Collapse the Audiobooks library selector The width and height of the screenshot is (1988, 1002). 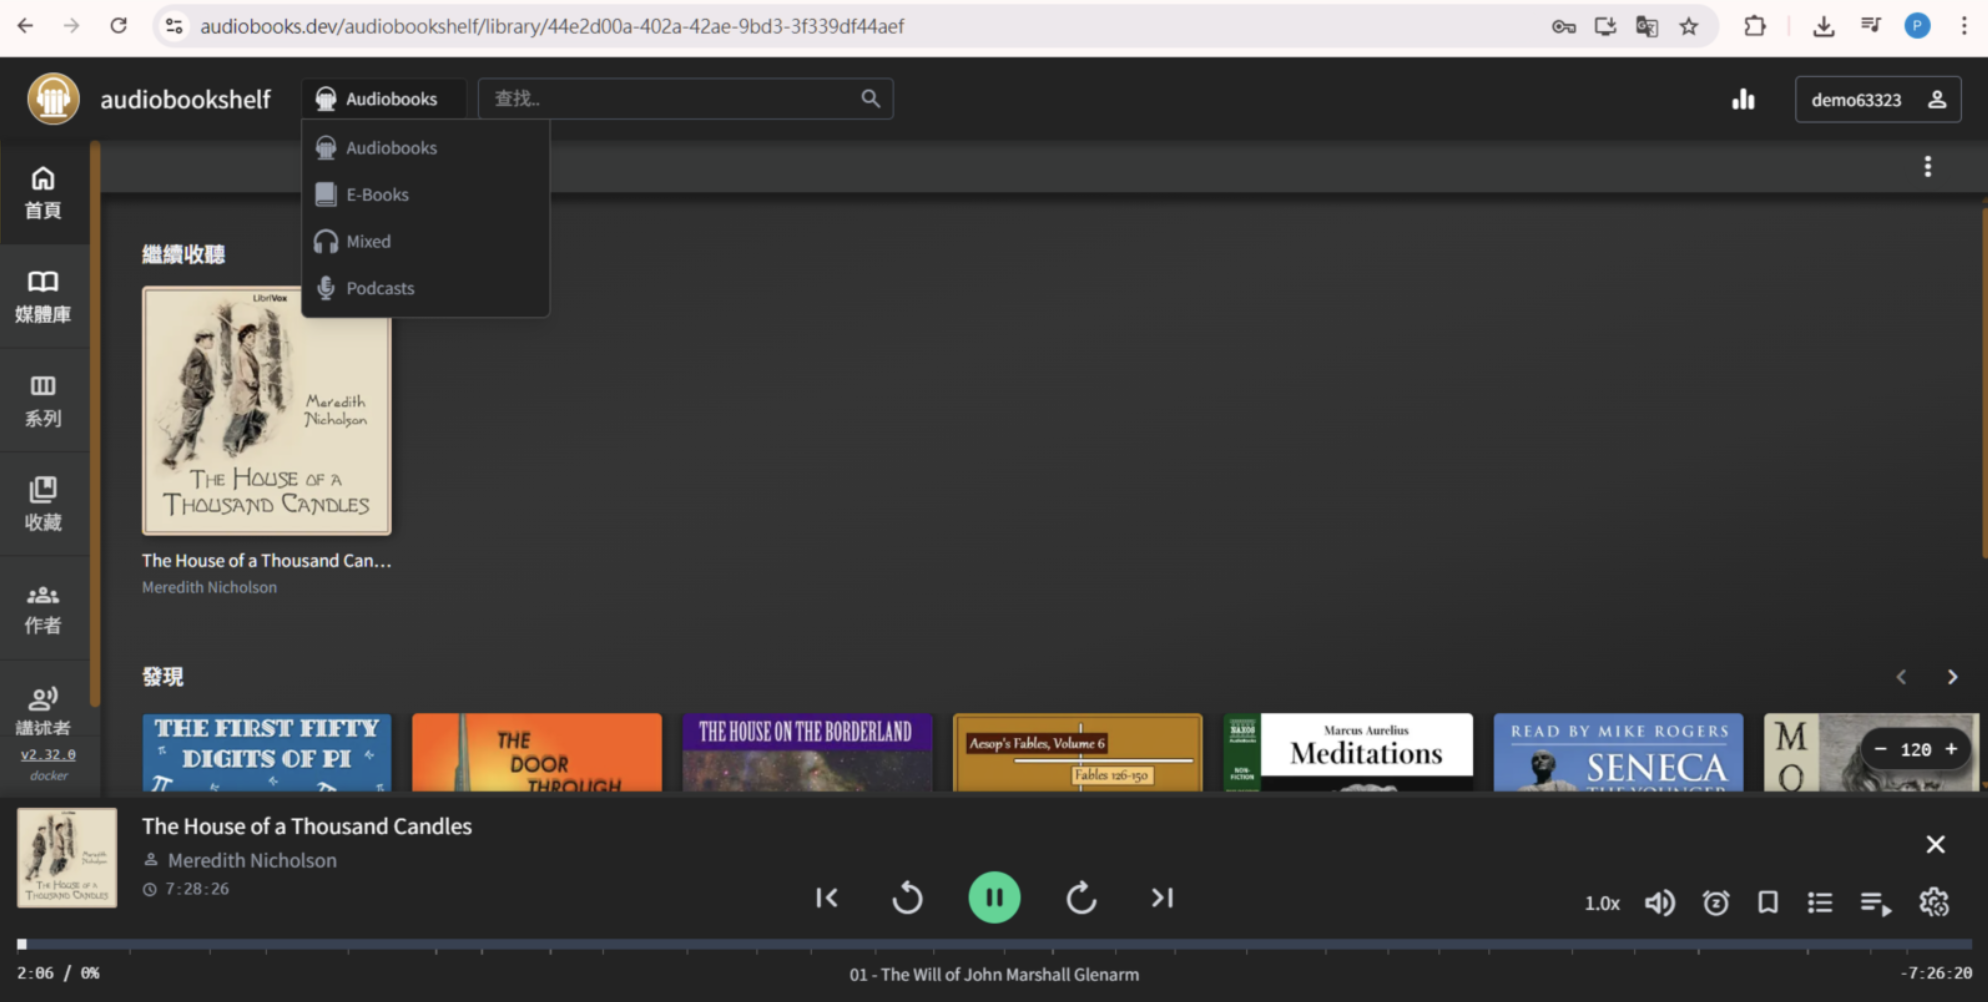pyautogui.click(x=383, y=99)
